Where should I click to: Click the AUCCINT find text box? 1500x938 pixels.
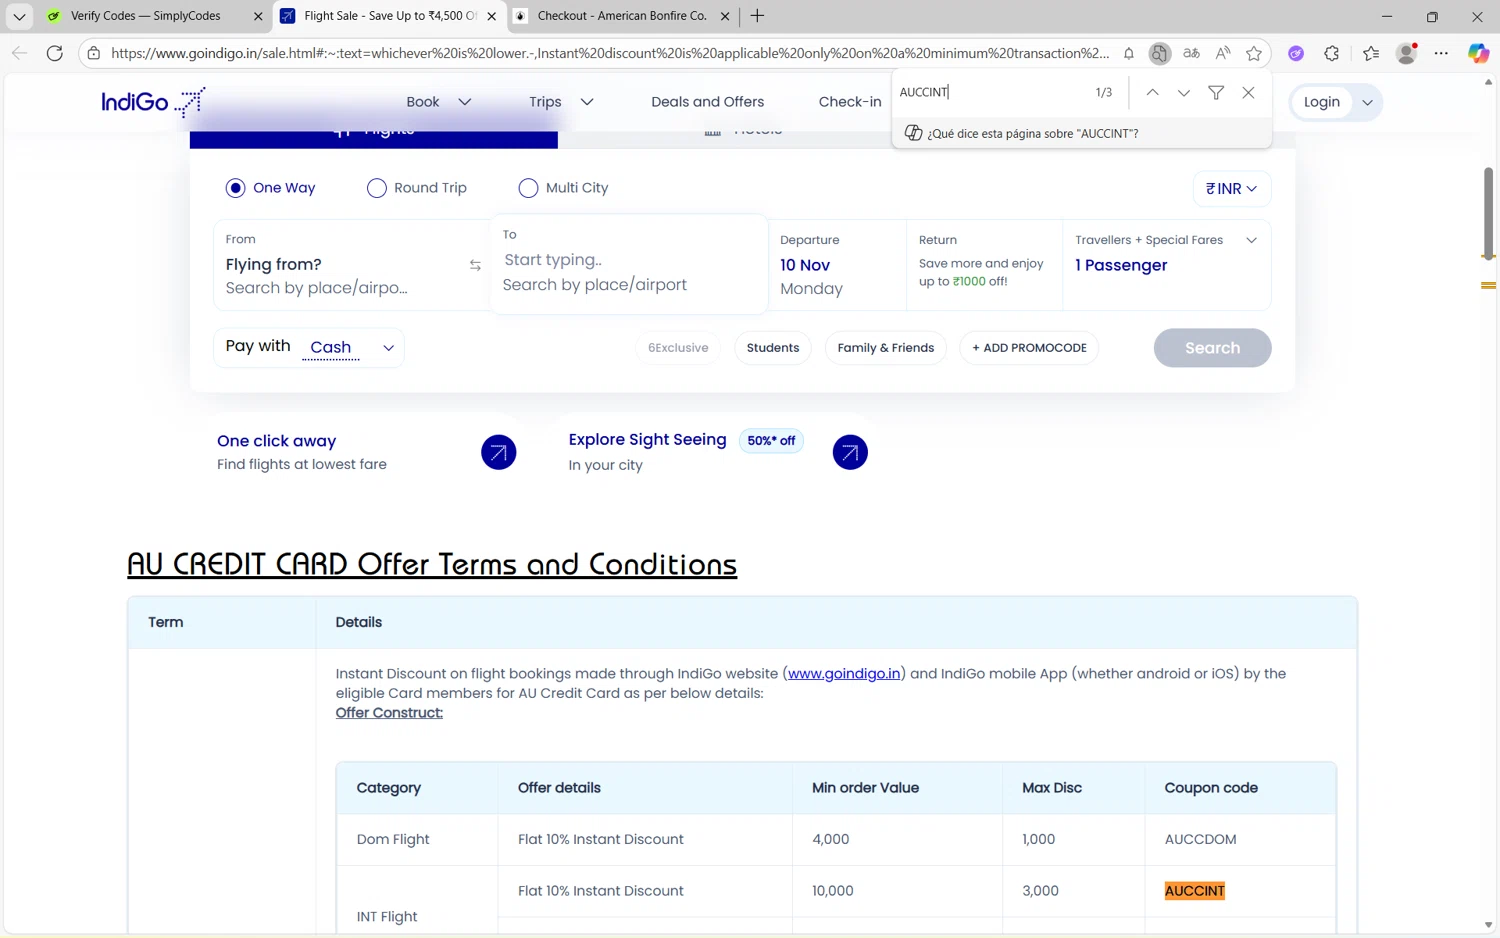[990, 92]
